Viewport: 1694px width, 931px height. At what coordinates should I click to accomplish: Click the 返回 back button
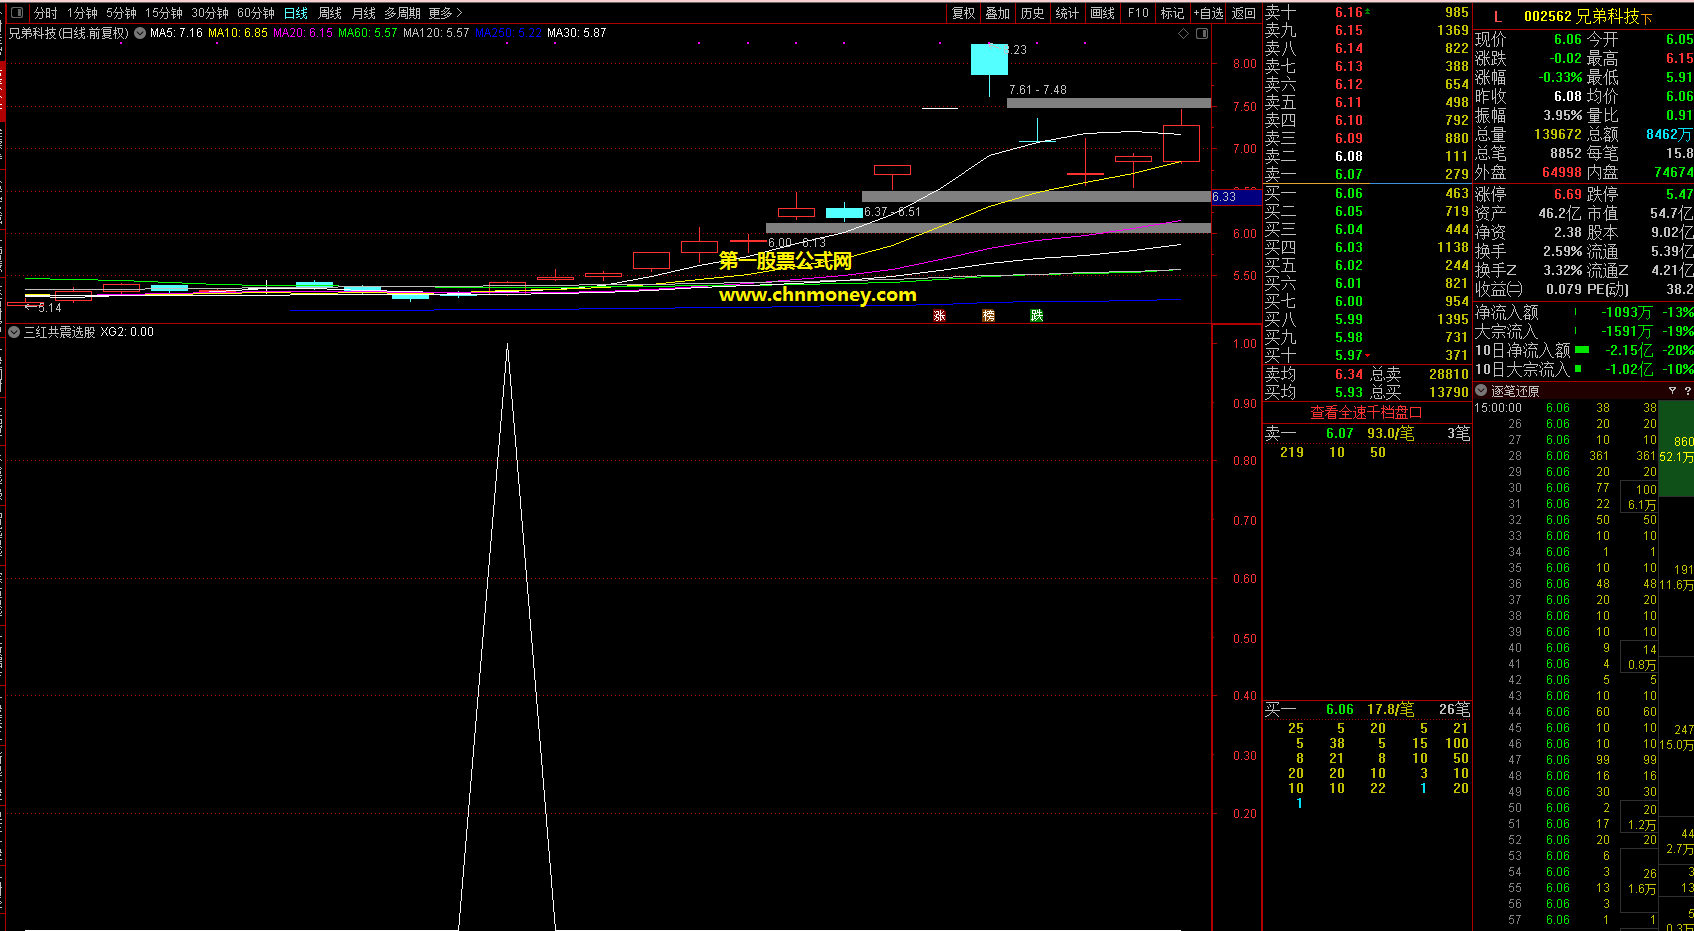[1244, 13]
